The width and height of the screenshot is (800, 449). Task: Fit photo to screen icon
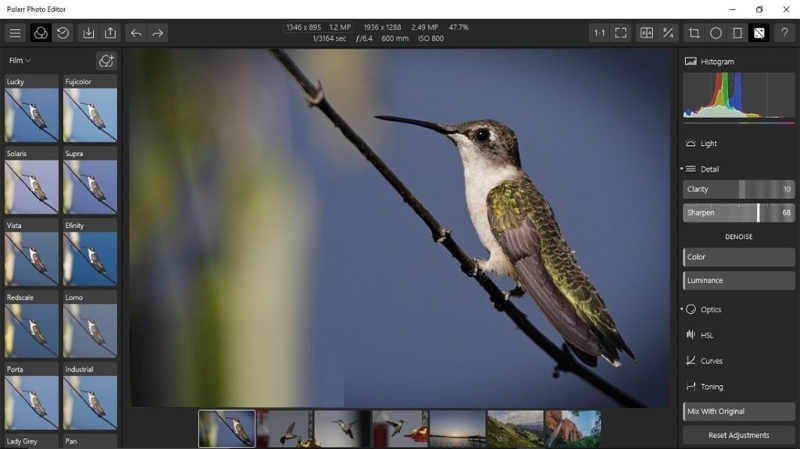coord(621,33)
